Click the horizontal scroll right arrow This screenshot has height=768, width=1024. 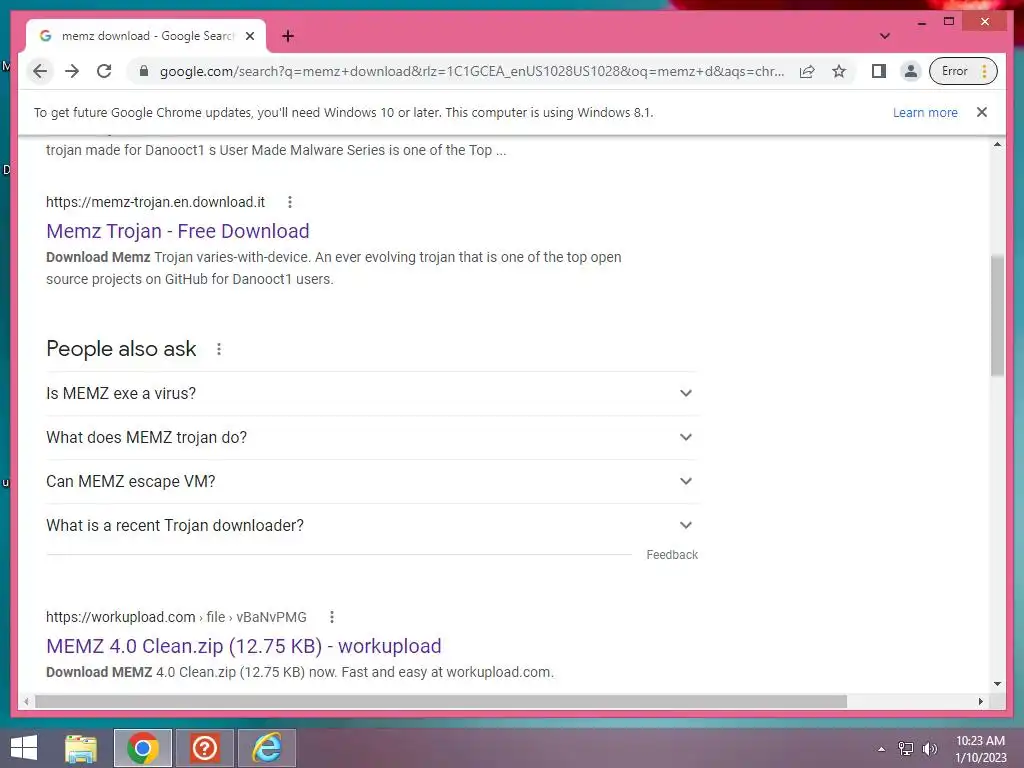click(x=981, y=701)
